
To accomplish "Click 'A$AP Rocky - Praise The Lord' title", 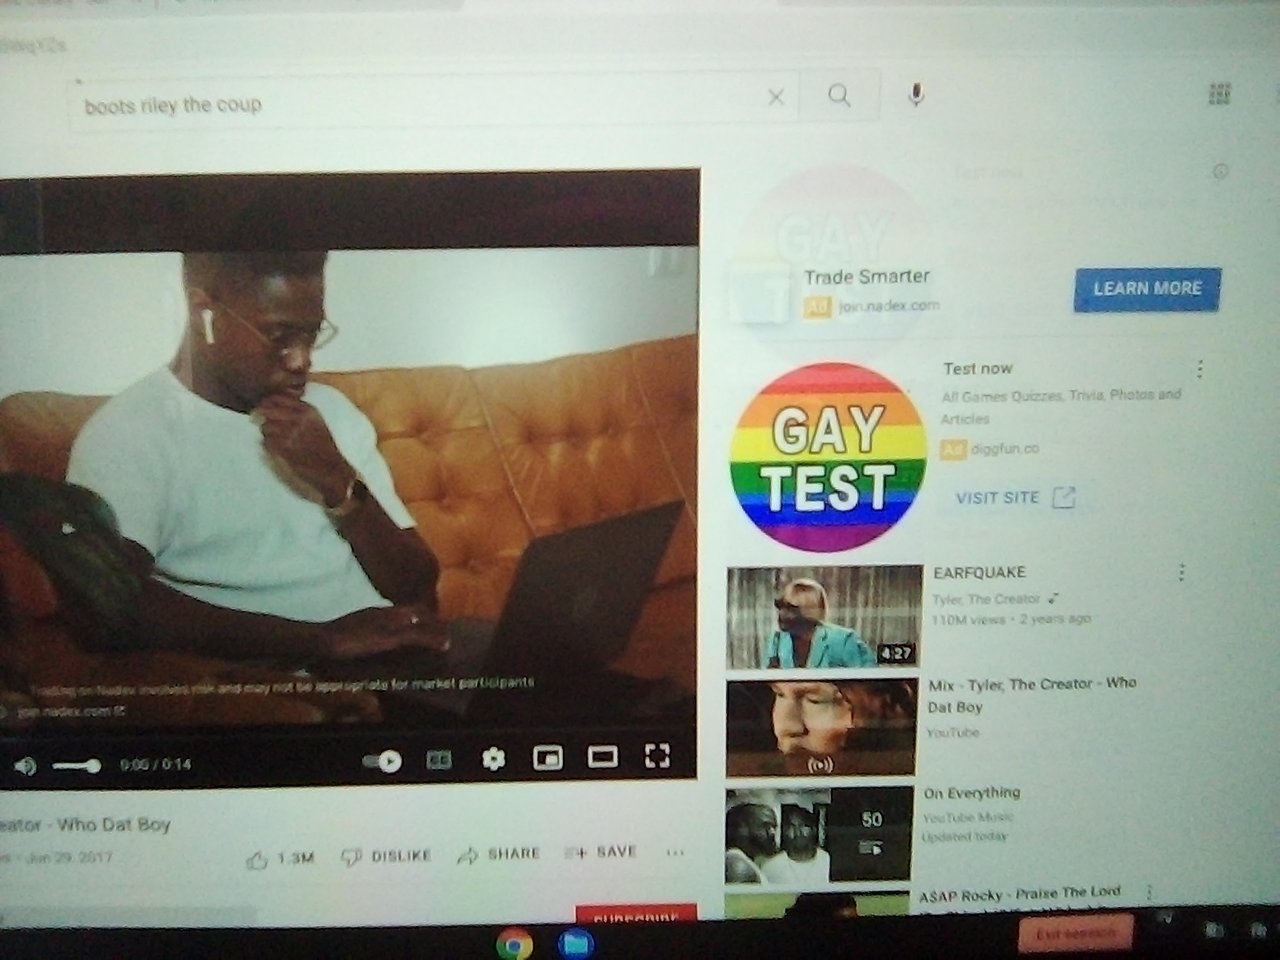I will tap(1020, 893).
